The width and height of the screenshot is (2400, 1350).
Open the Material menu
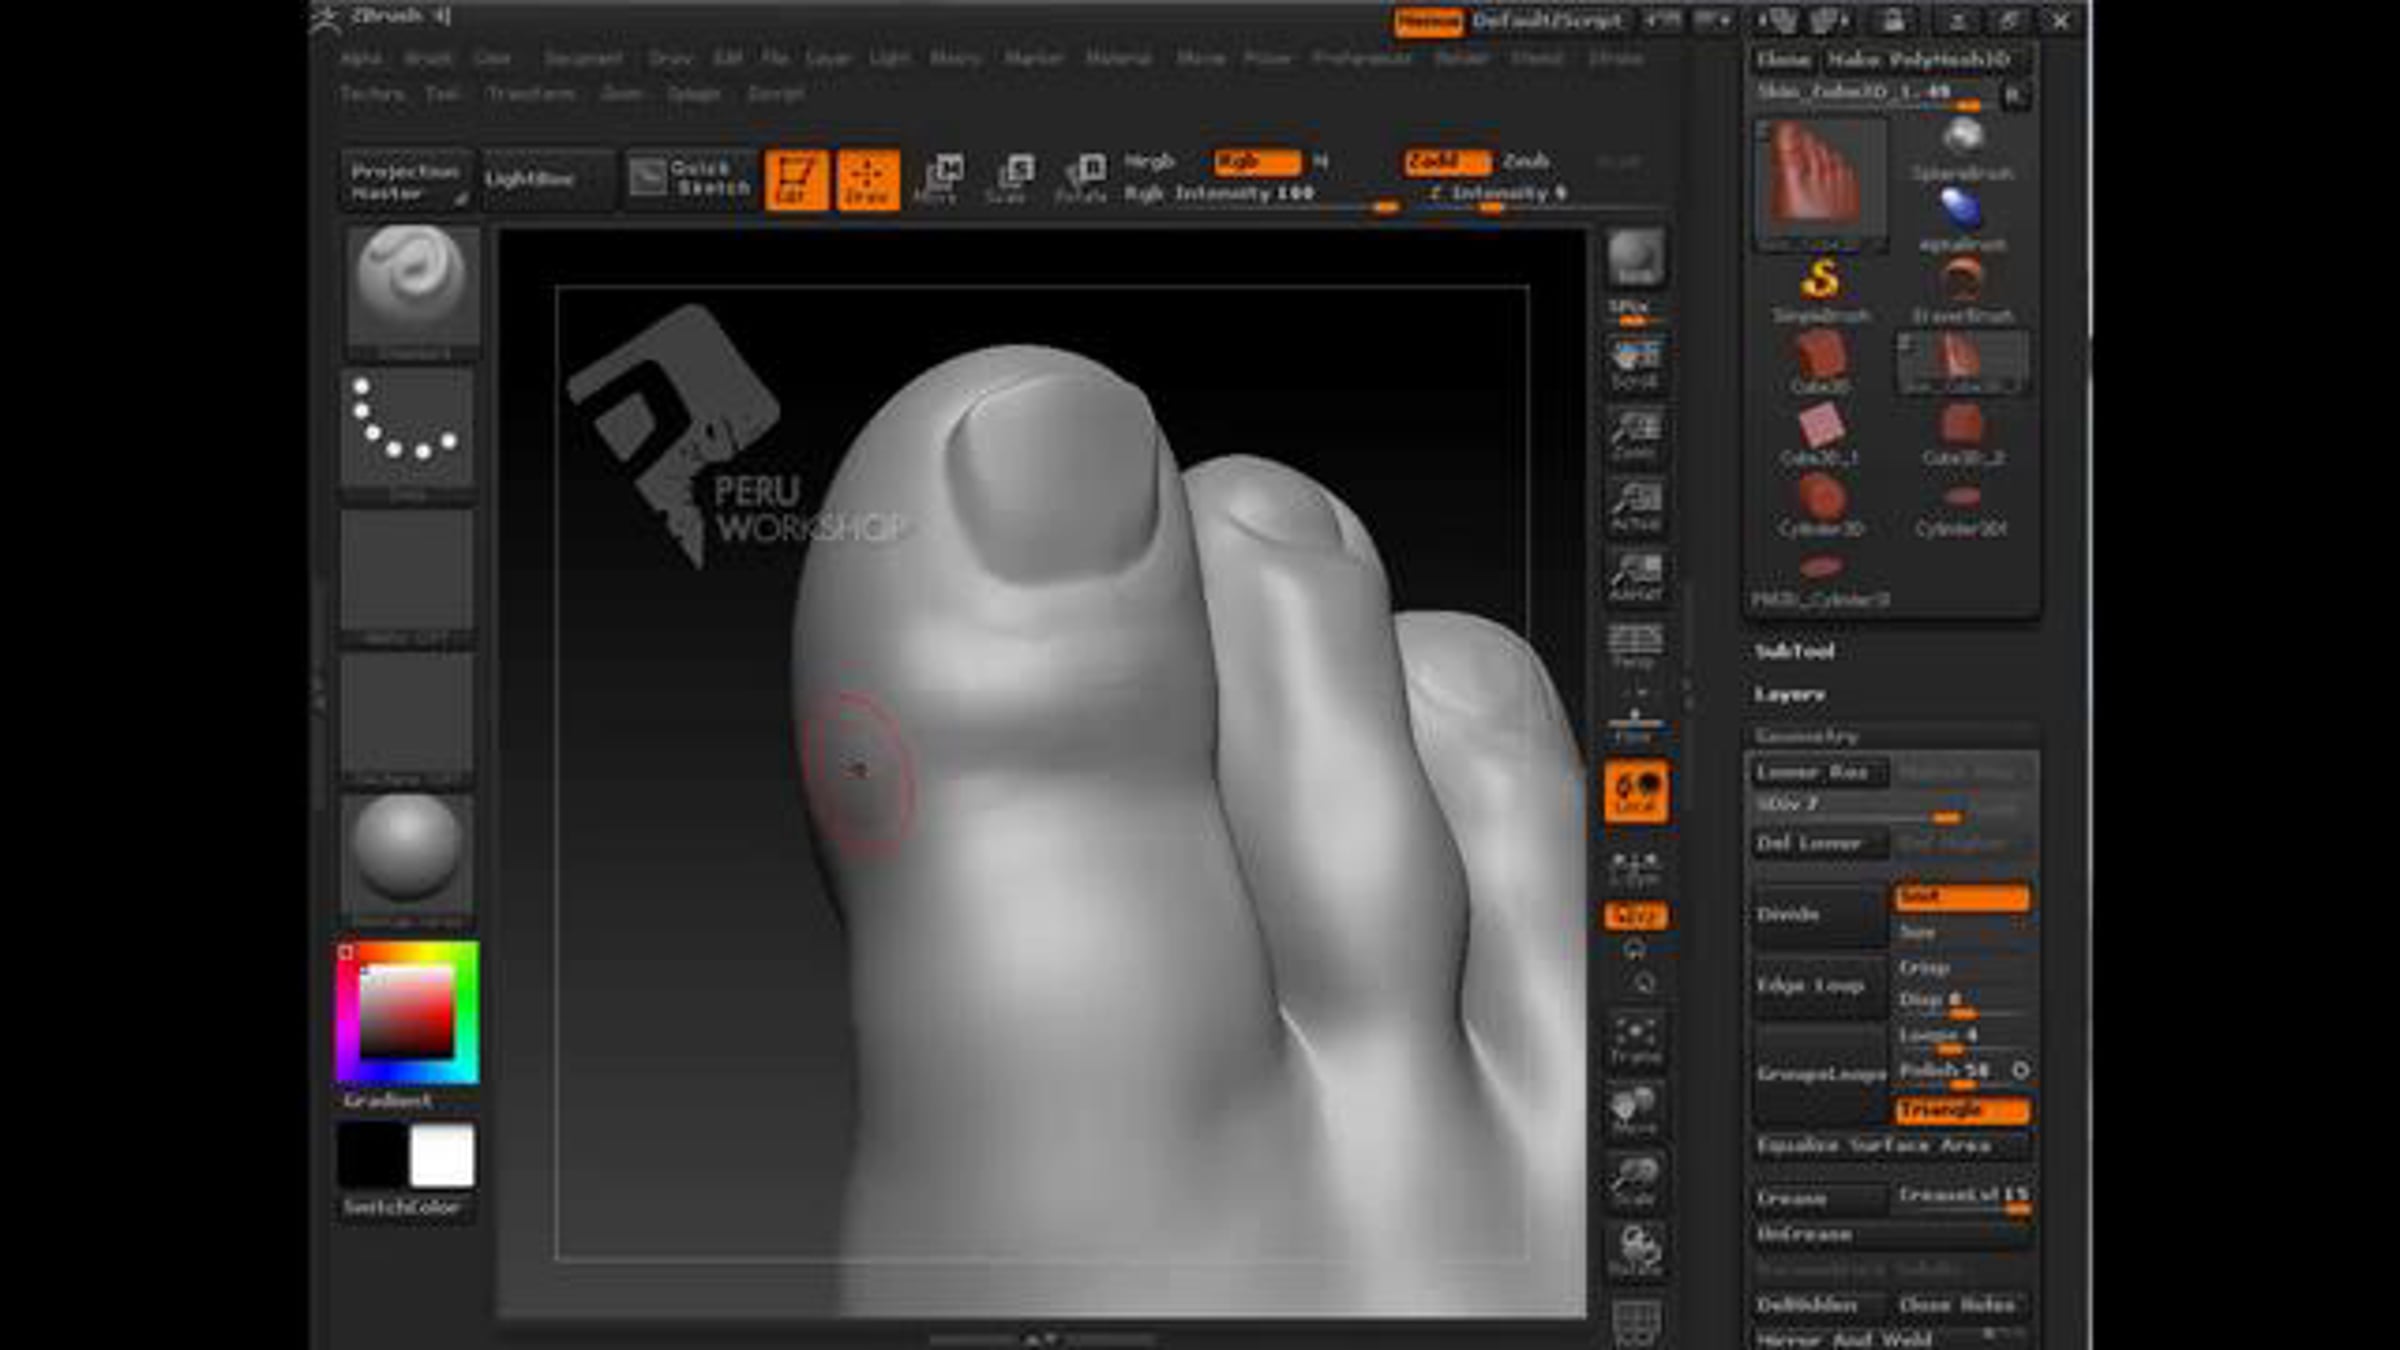pyautogui.click(x=1118, y=59)
